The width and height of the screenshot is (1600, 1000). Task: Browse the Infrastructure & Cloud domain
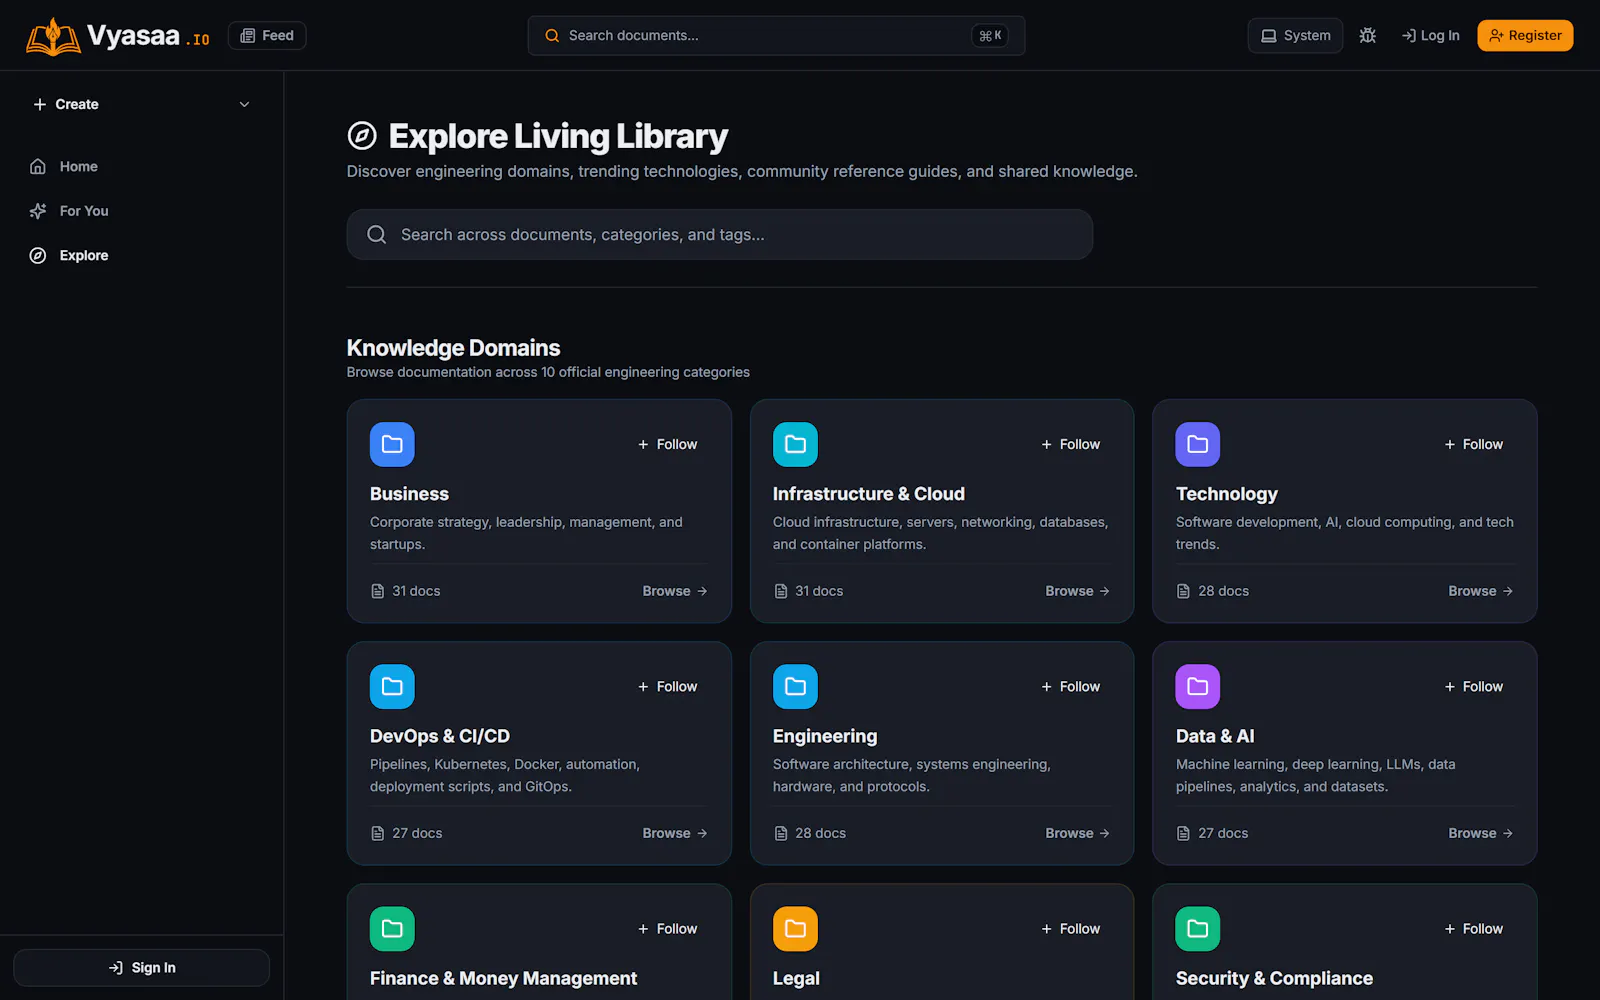pos(1078,591)
